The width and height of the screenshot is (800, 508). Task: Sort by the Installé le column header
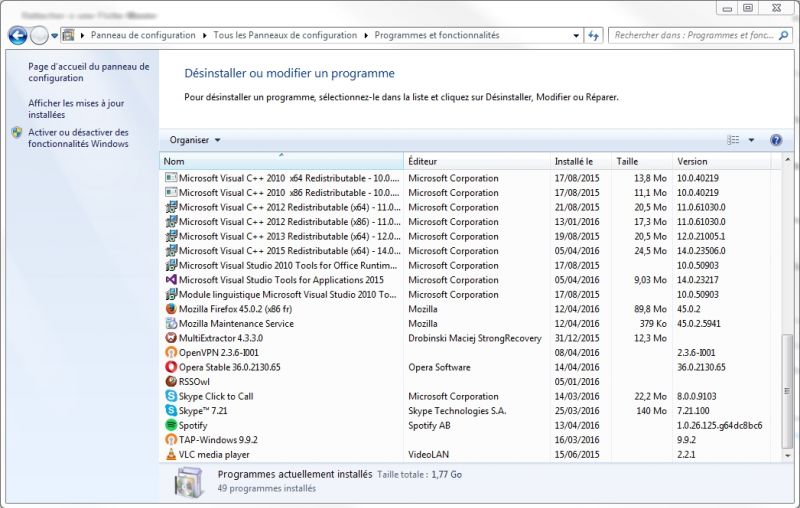[x=581, y=161]
